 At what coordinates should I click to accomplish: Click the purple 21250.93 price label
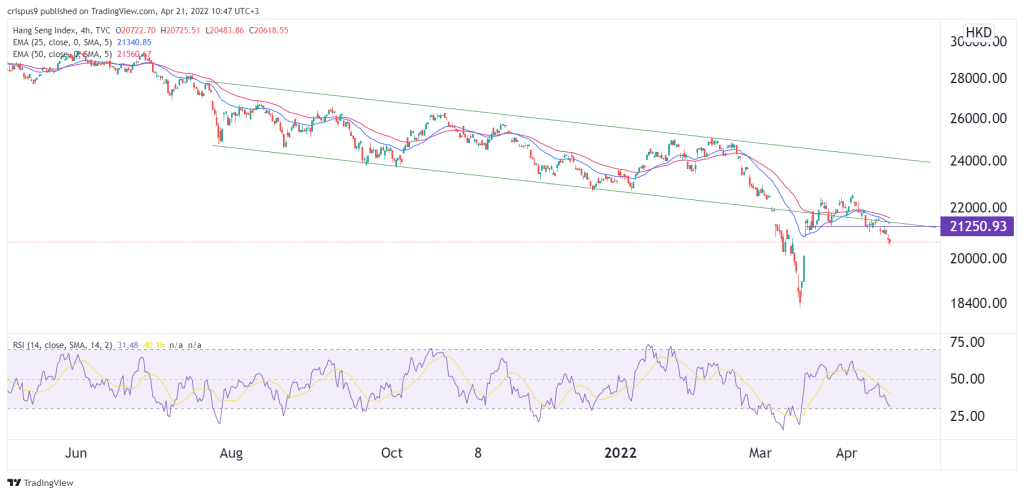pos(976,227)
